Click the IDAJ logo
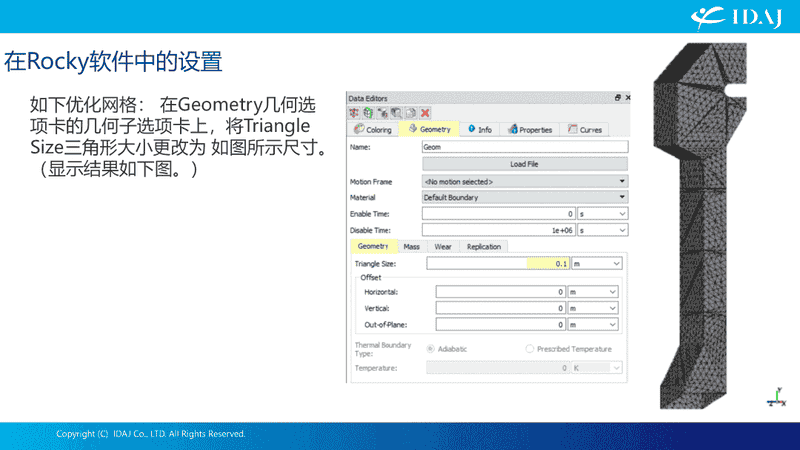Image resolution: width=800 pixels, height=450 pixels. (736, 17)
